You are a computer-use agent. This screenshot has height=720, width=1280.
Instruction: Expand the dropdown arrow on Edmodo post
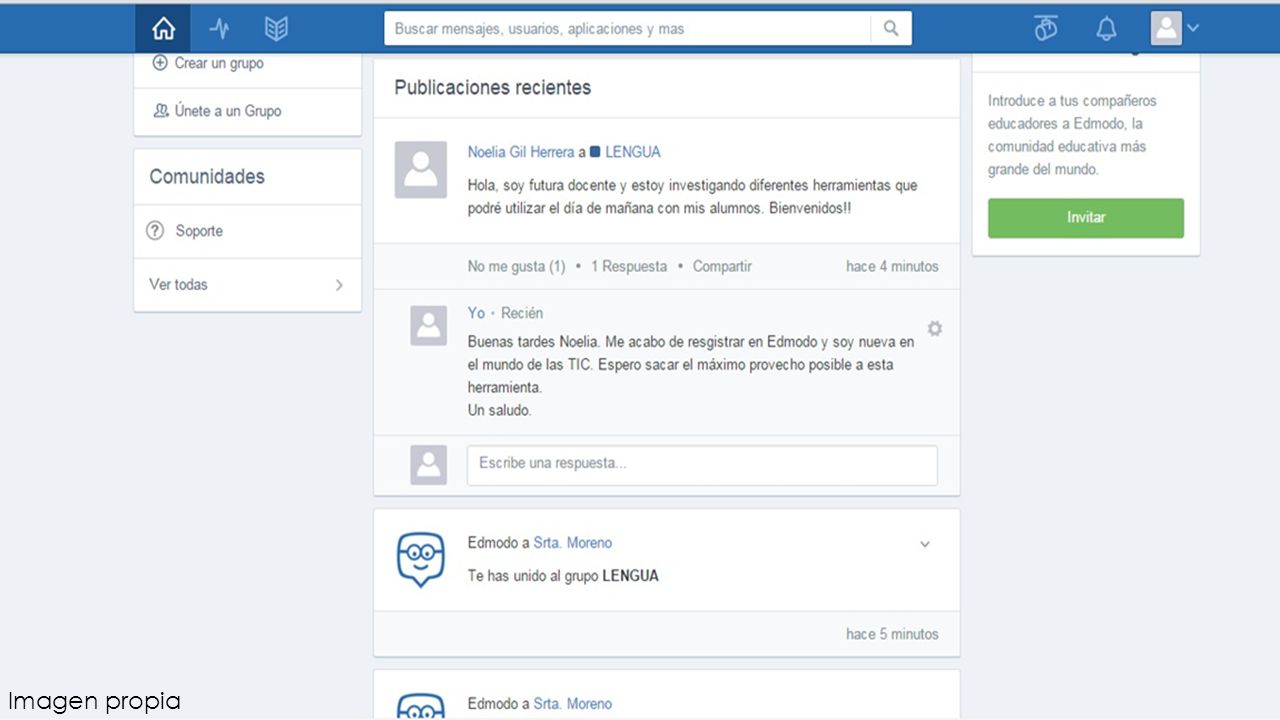point(925,545)
